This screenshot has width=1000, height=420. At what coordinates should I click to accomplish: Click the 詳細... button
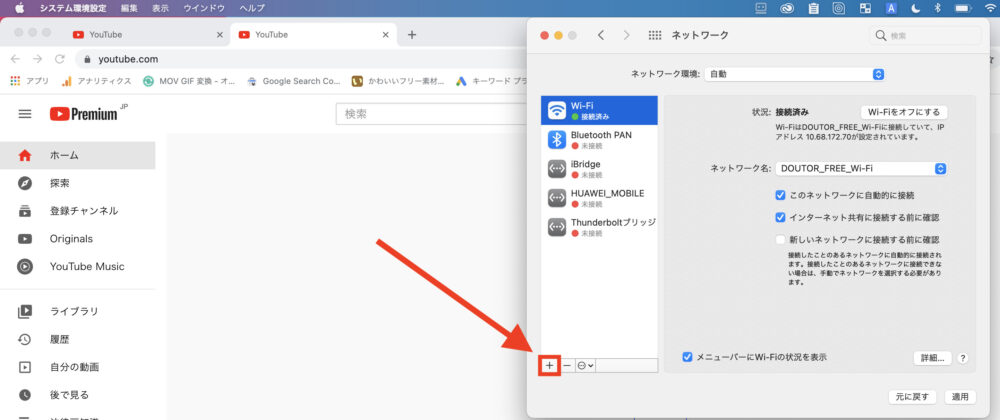click(932, 358)
